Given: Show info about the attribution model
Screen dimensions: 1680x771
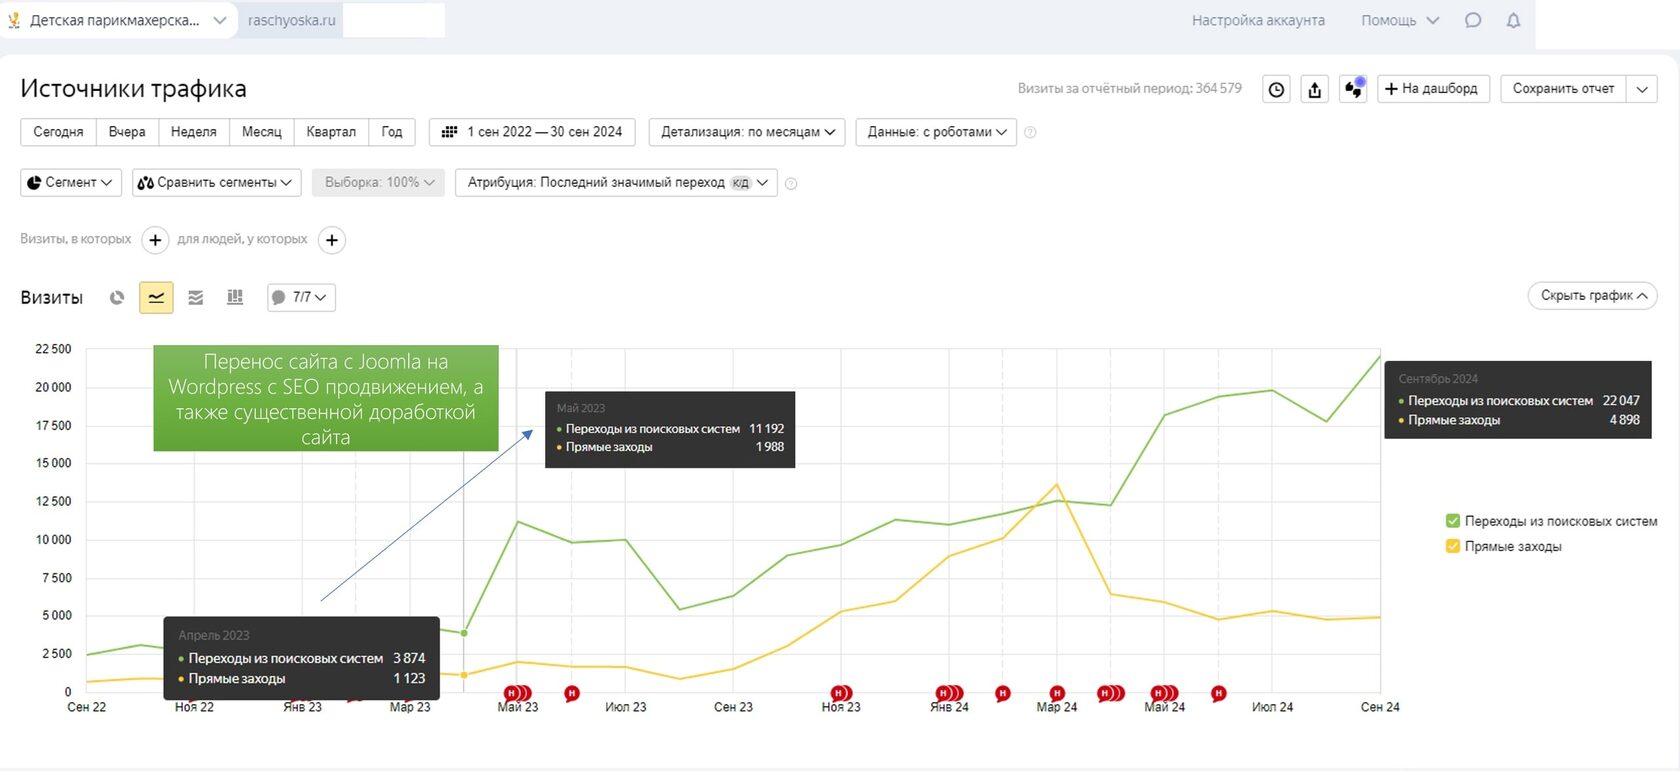Looking at the screenshot, I should coord(791,183).
